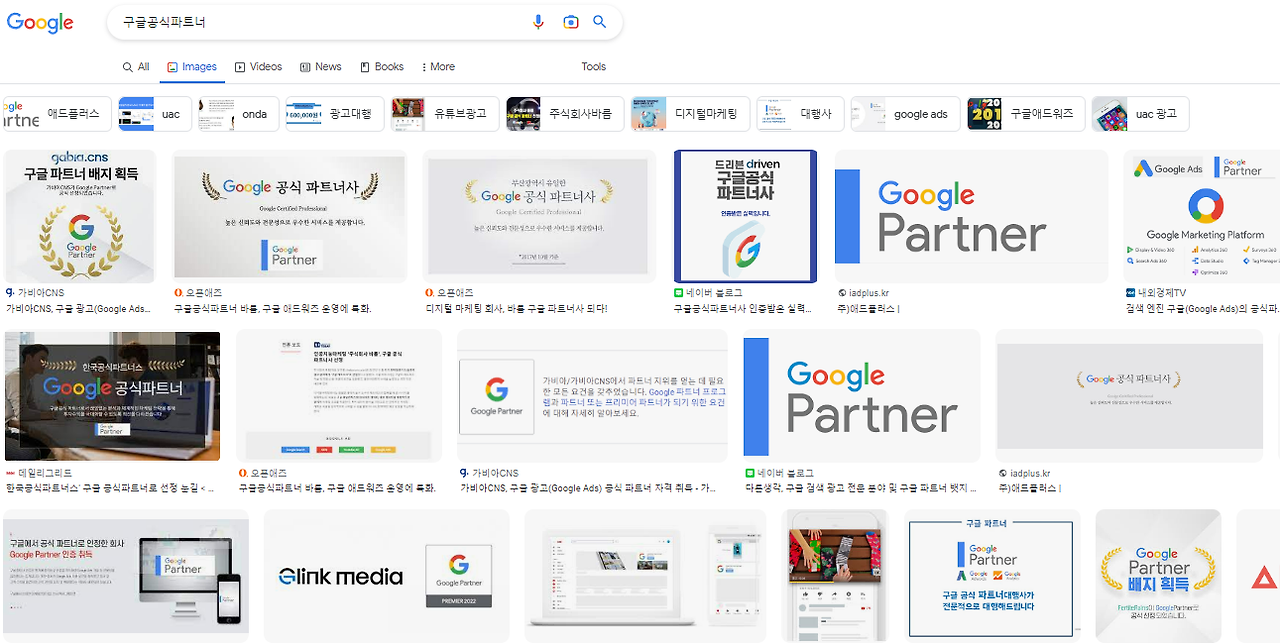
Task: Switch to the Videos tab
Action: click(258, 67)
